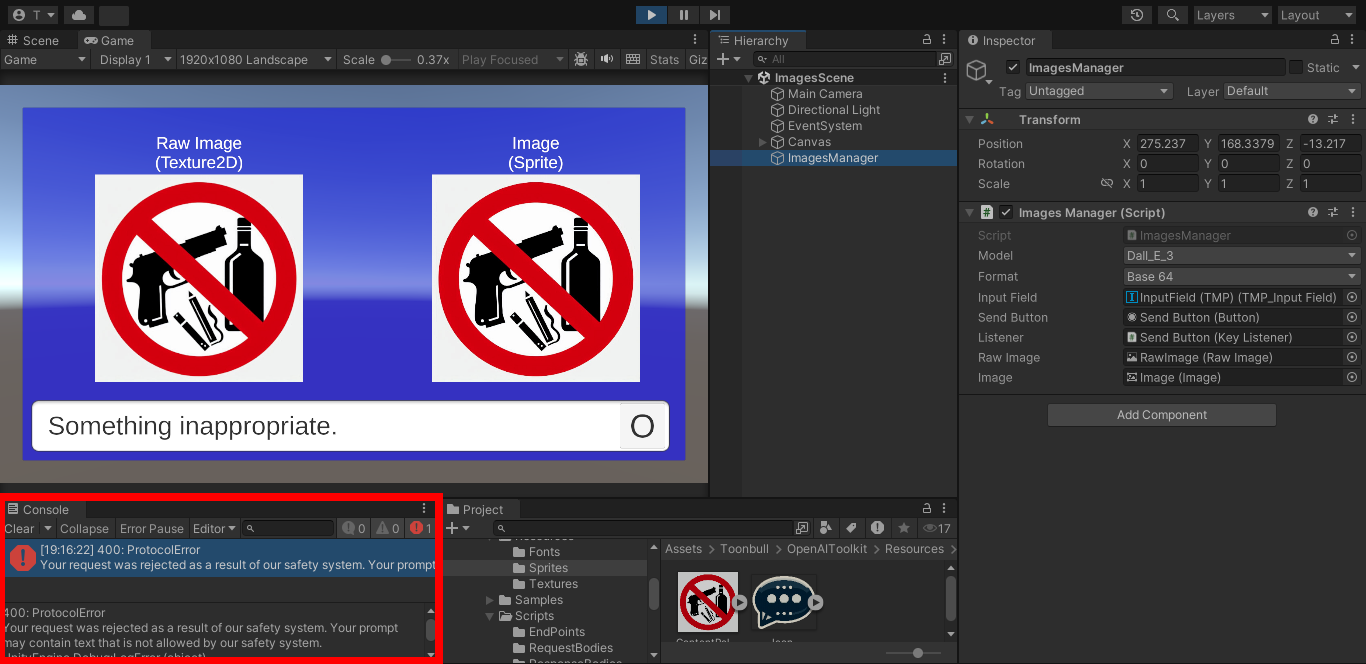Click the GameObject cube icon in Inspector
Image resolution: width=1366 pixels, height=664 pixels.
point(978,71)
